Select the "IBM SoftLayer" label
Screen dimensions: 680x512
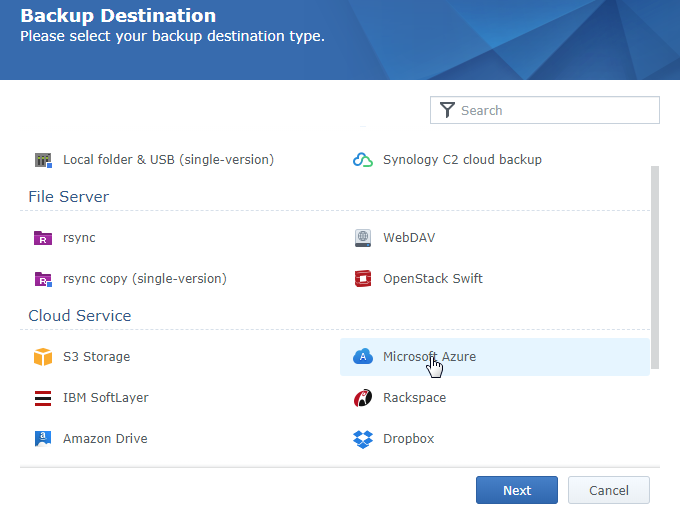tap(105, 398)
